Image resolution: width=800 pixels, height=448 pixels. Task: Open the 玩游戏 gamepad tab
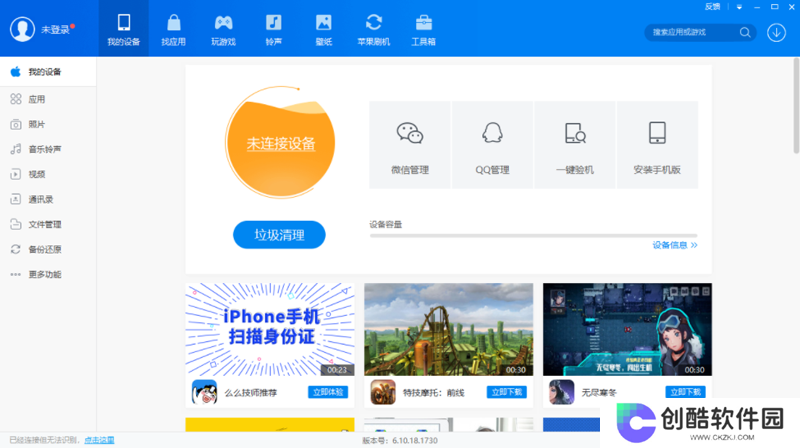click(x=223, y=29)
